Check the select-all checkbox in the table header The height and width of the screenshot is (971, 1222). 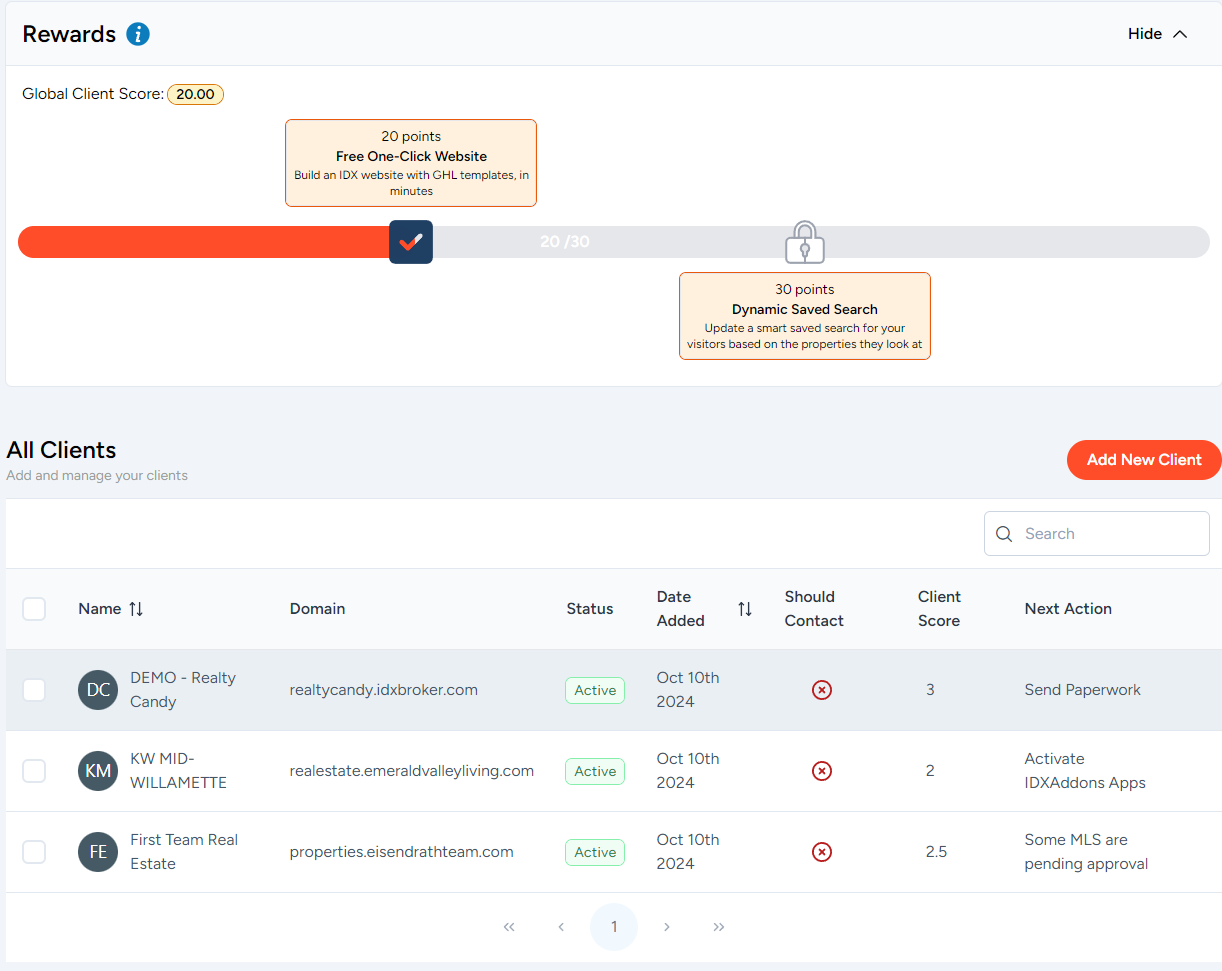pos(34,608)
